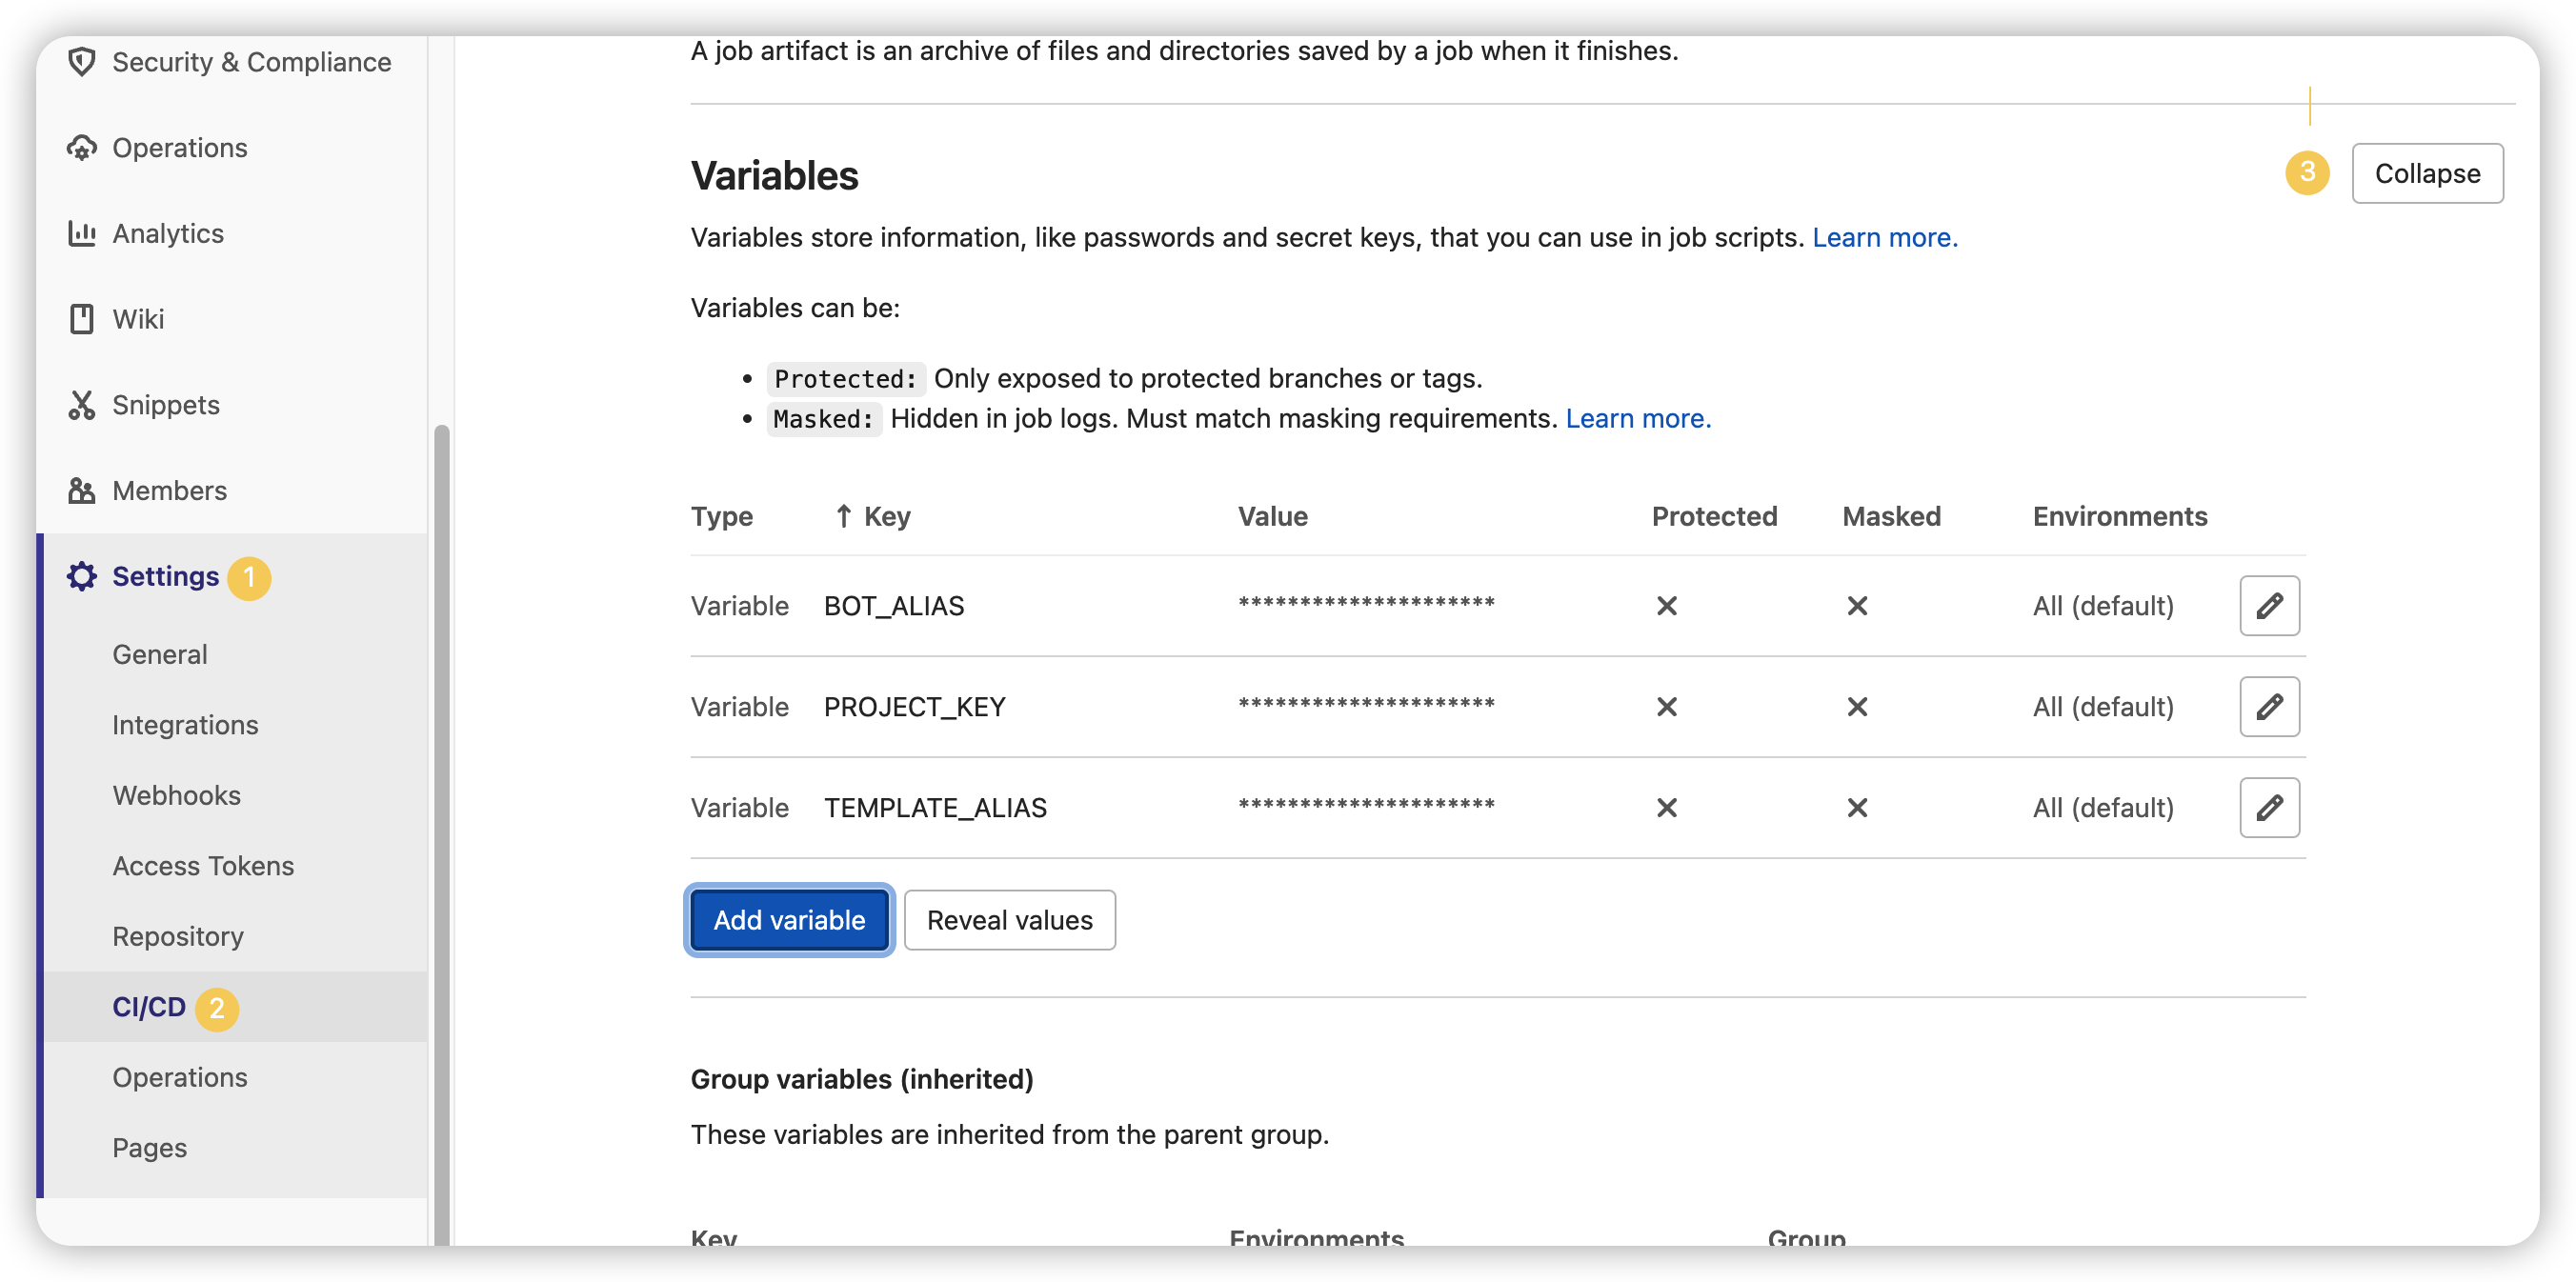Select CI/CD settings item
The image size is (2576, 1282).
(x=149, y=1007)
